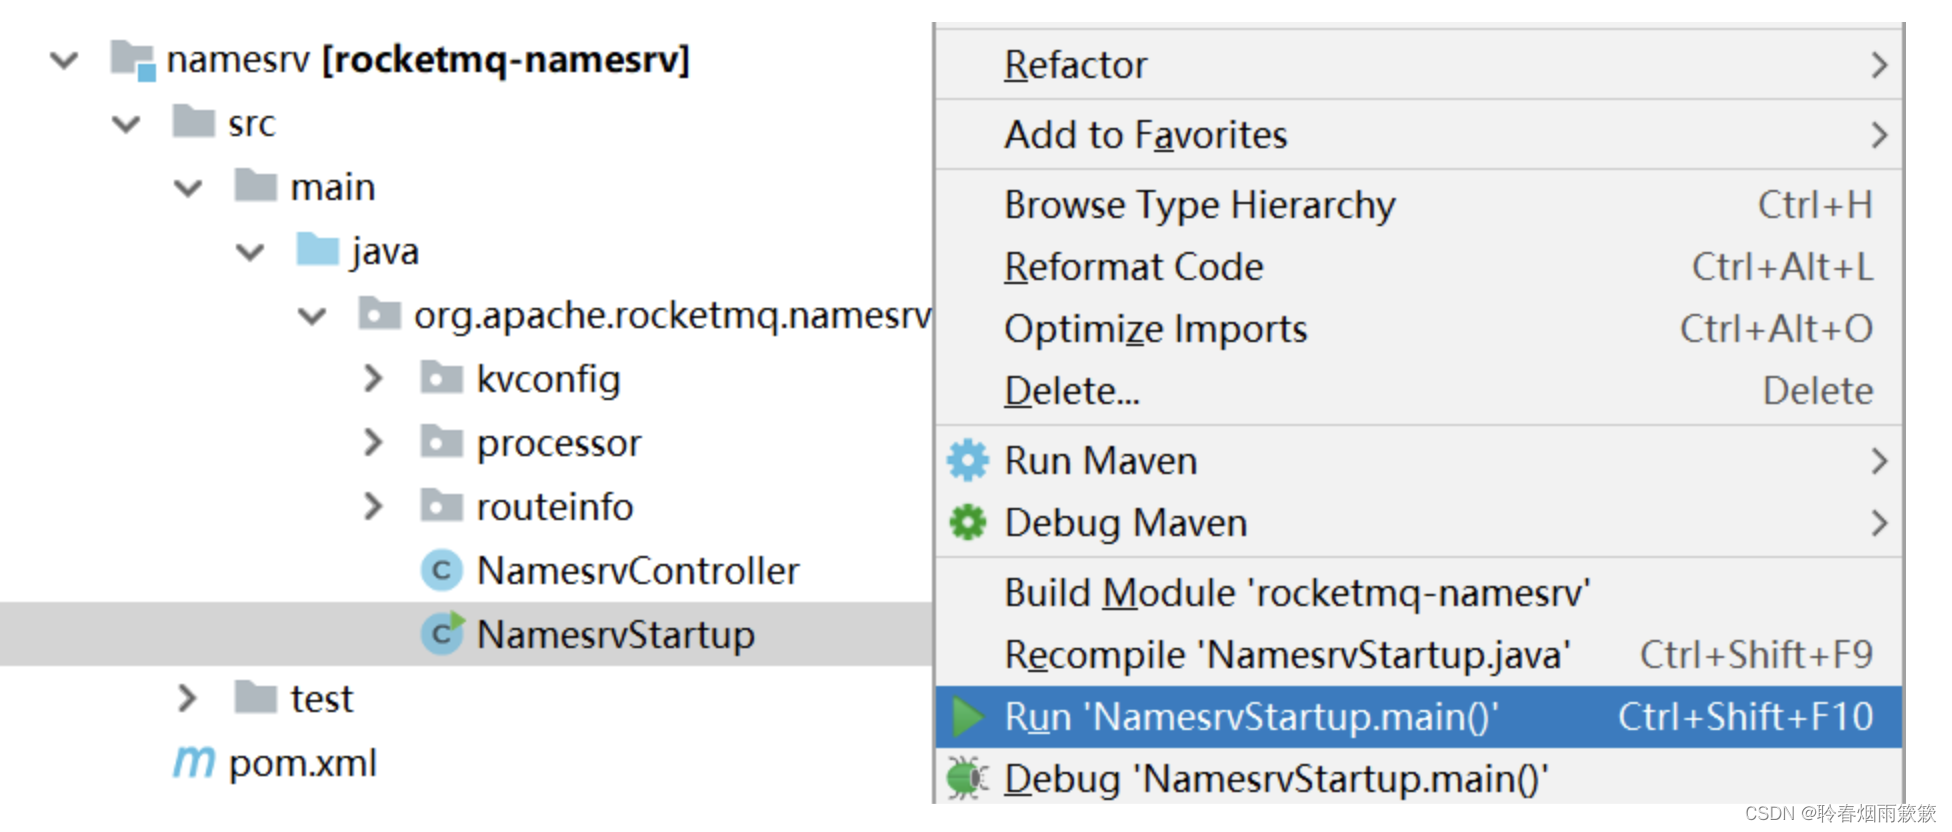Screen dimensions: 1952x832
Task: Collapse the java folder node
Action: (250, 252)
